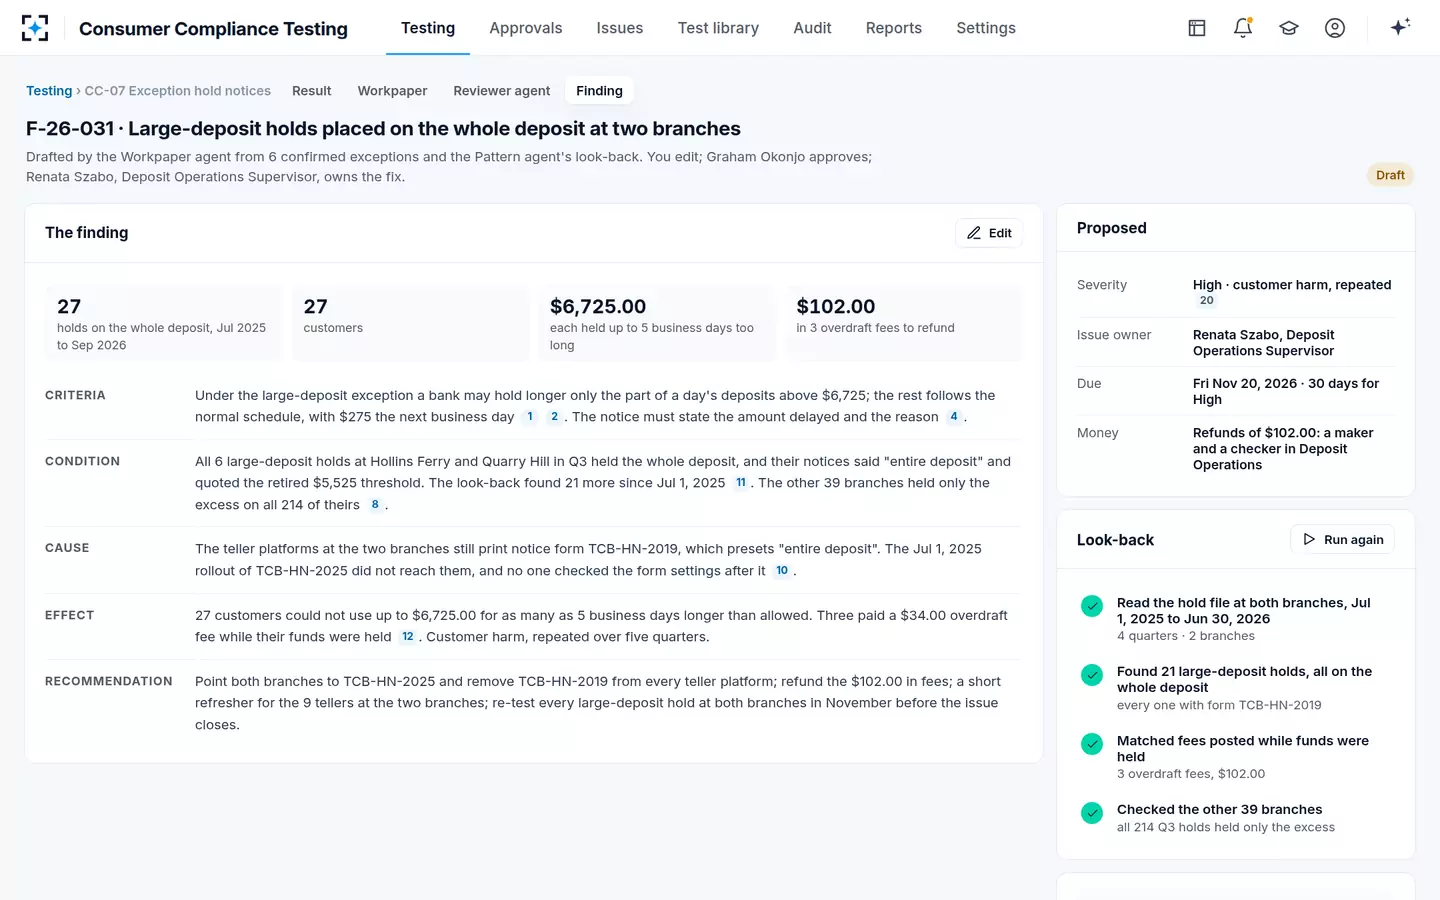
Task: Click the Draft status badge
Action: (1390, 175)
